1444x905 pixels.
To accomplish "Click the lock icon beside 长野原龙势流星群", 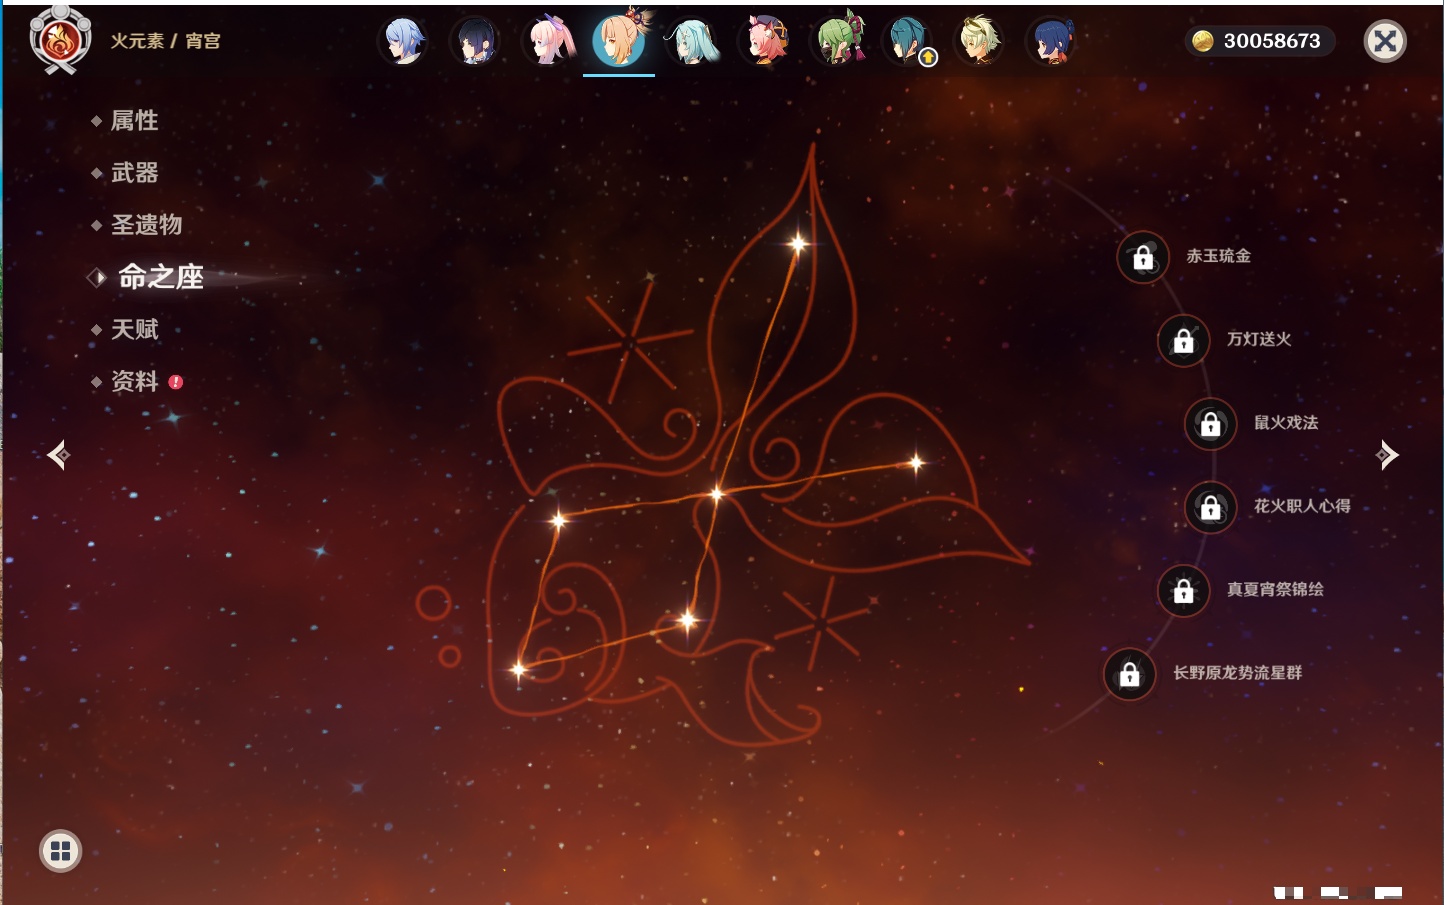I will (1130, 674).
